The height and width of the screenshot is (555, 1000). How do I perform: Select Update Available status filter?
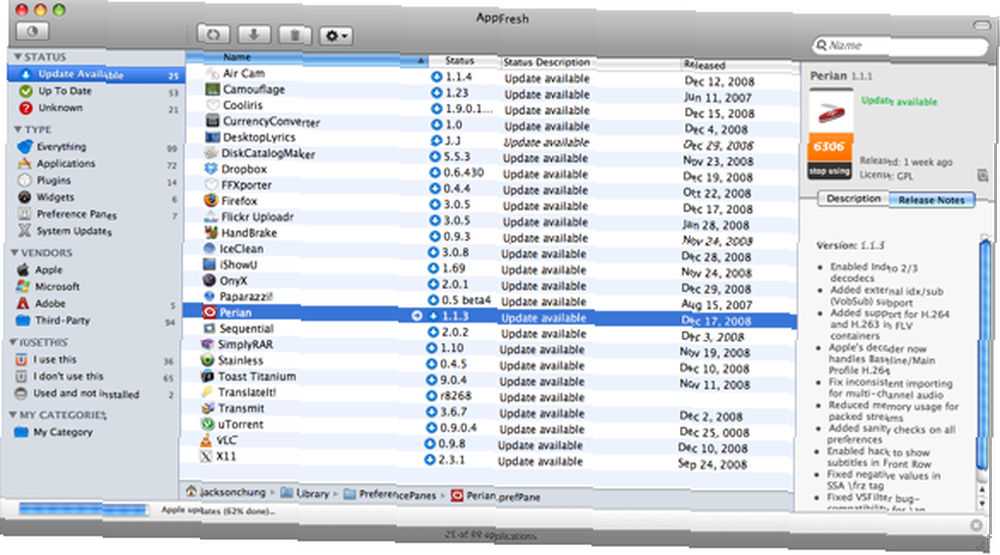pos(96,75)
